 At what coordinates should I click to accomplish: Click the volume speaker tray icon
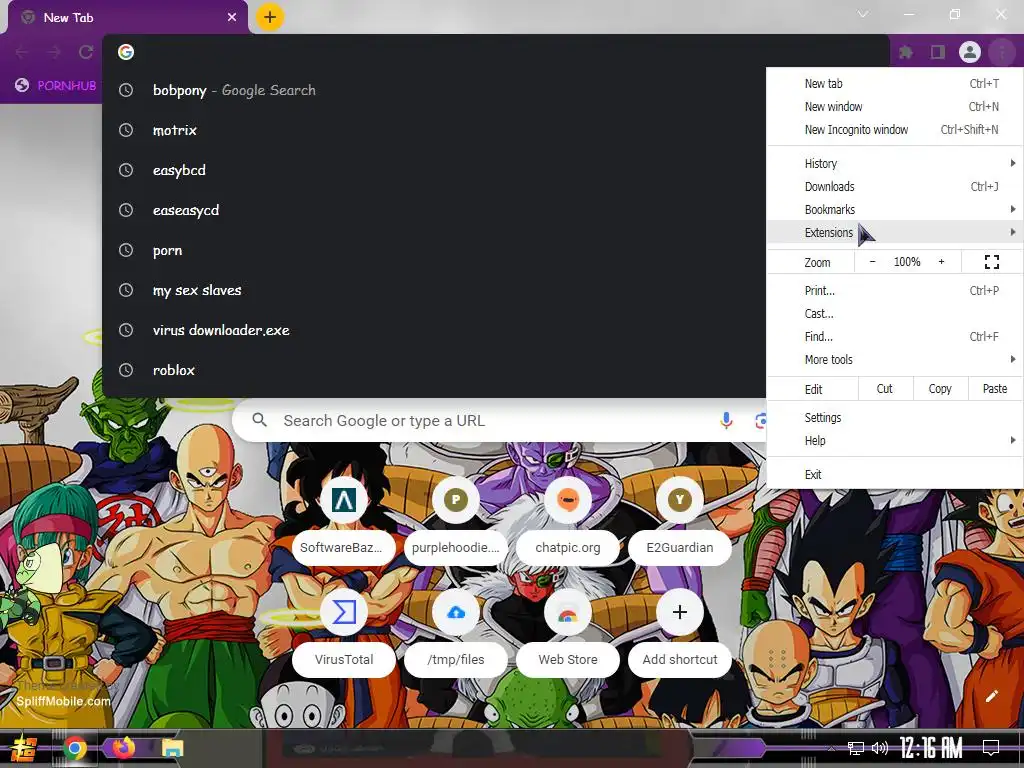pyautogui.click(x=880, y=748)
